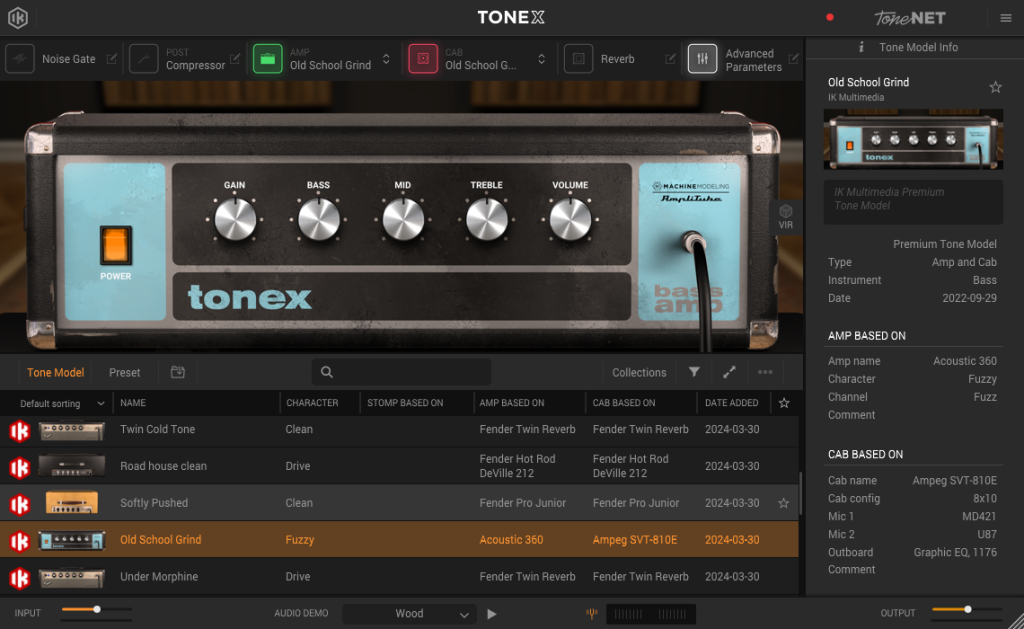
Task: Sort by CAB BASED ON column
Action: point(624,403)
